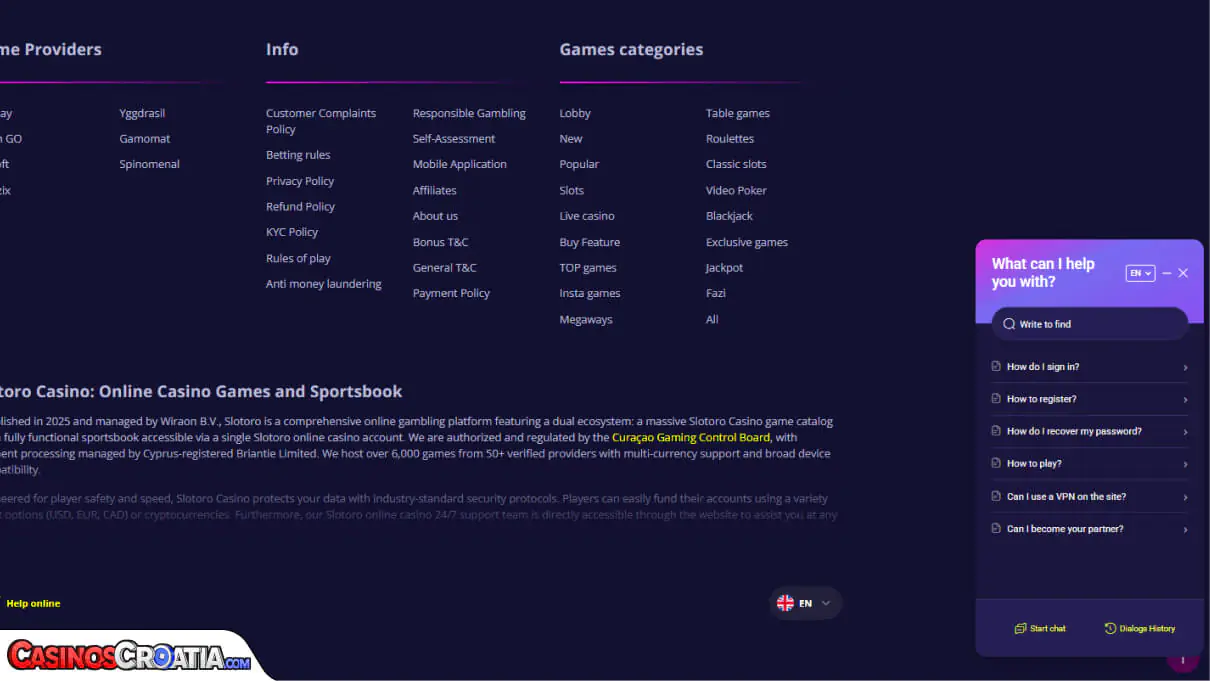Go to Roulettes category

pos(730,139)
